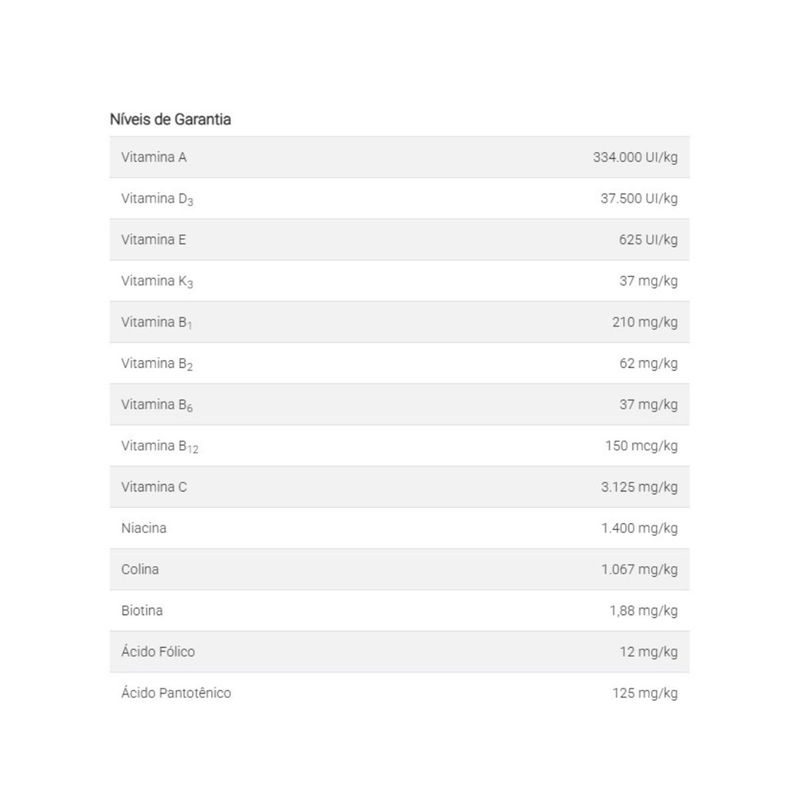Viewport: 800px width, 800px height.
Task: Click the Vitamina C row label
Action: point(154,487)
